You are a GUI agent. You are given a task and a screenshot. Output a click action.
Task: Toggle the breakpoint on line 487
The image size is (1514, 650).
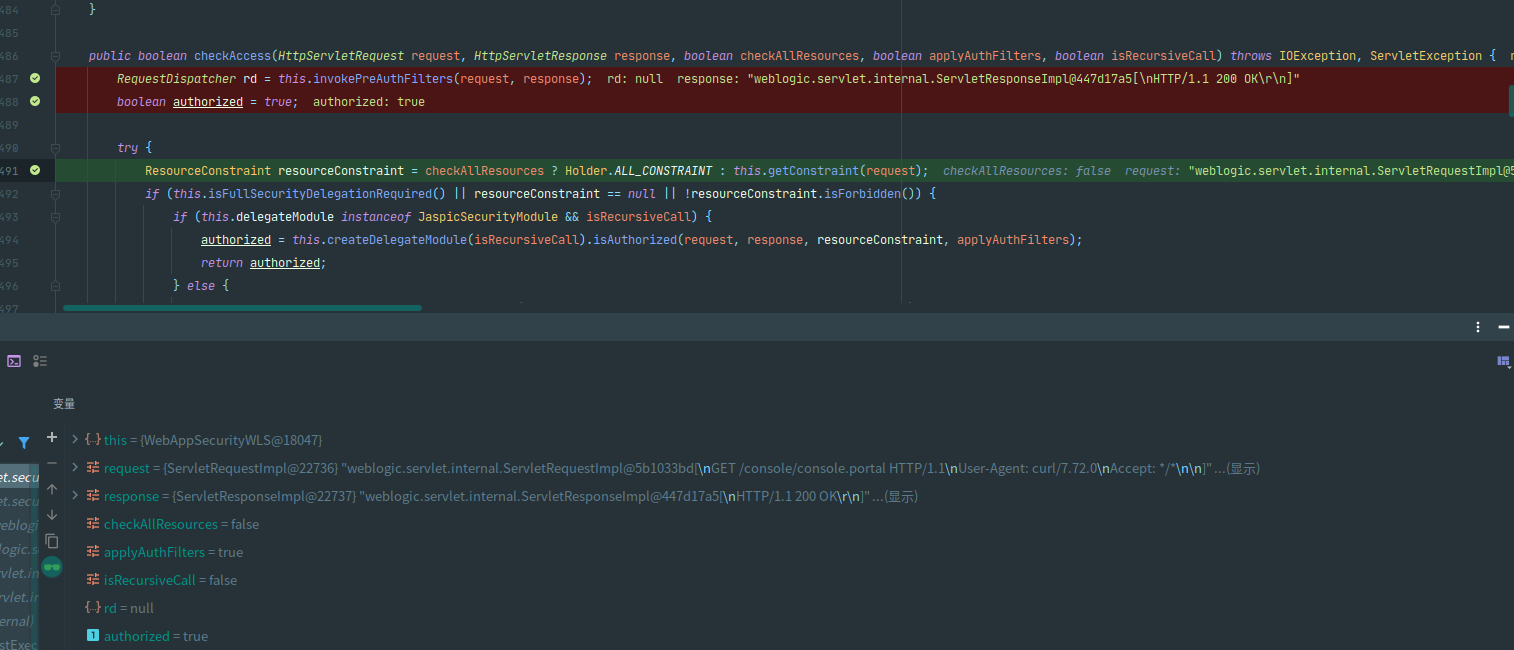35,78
